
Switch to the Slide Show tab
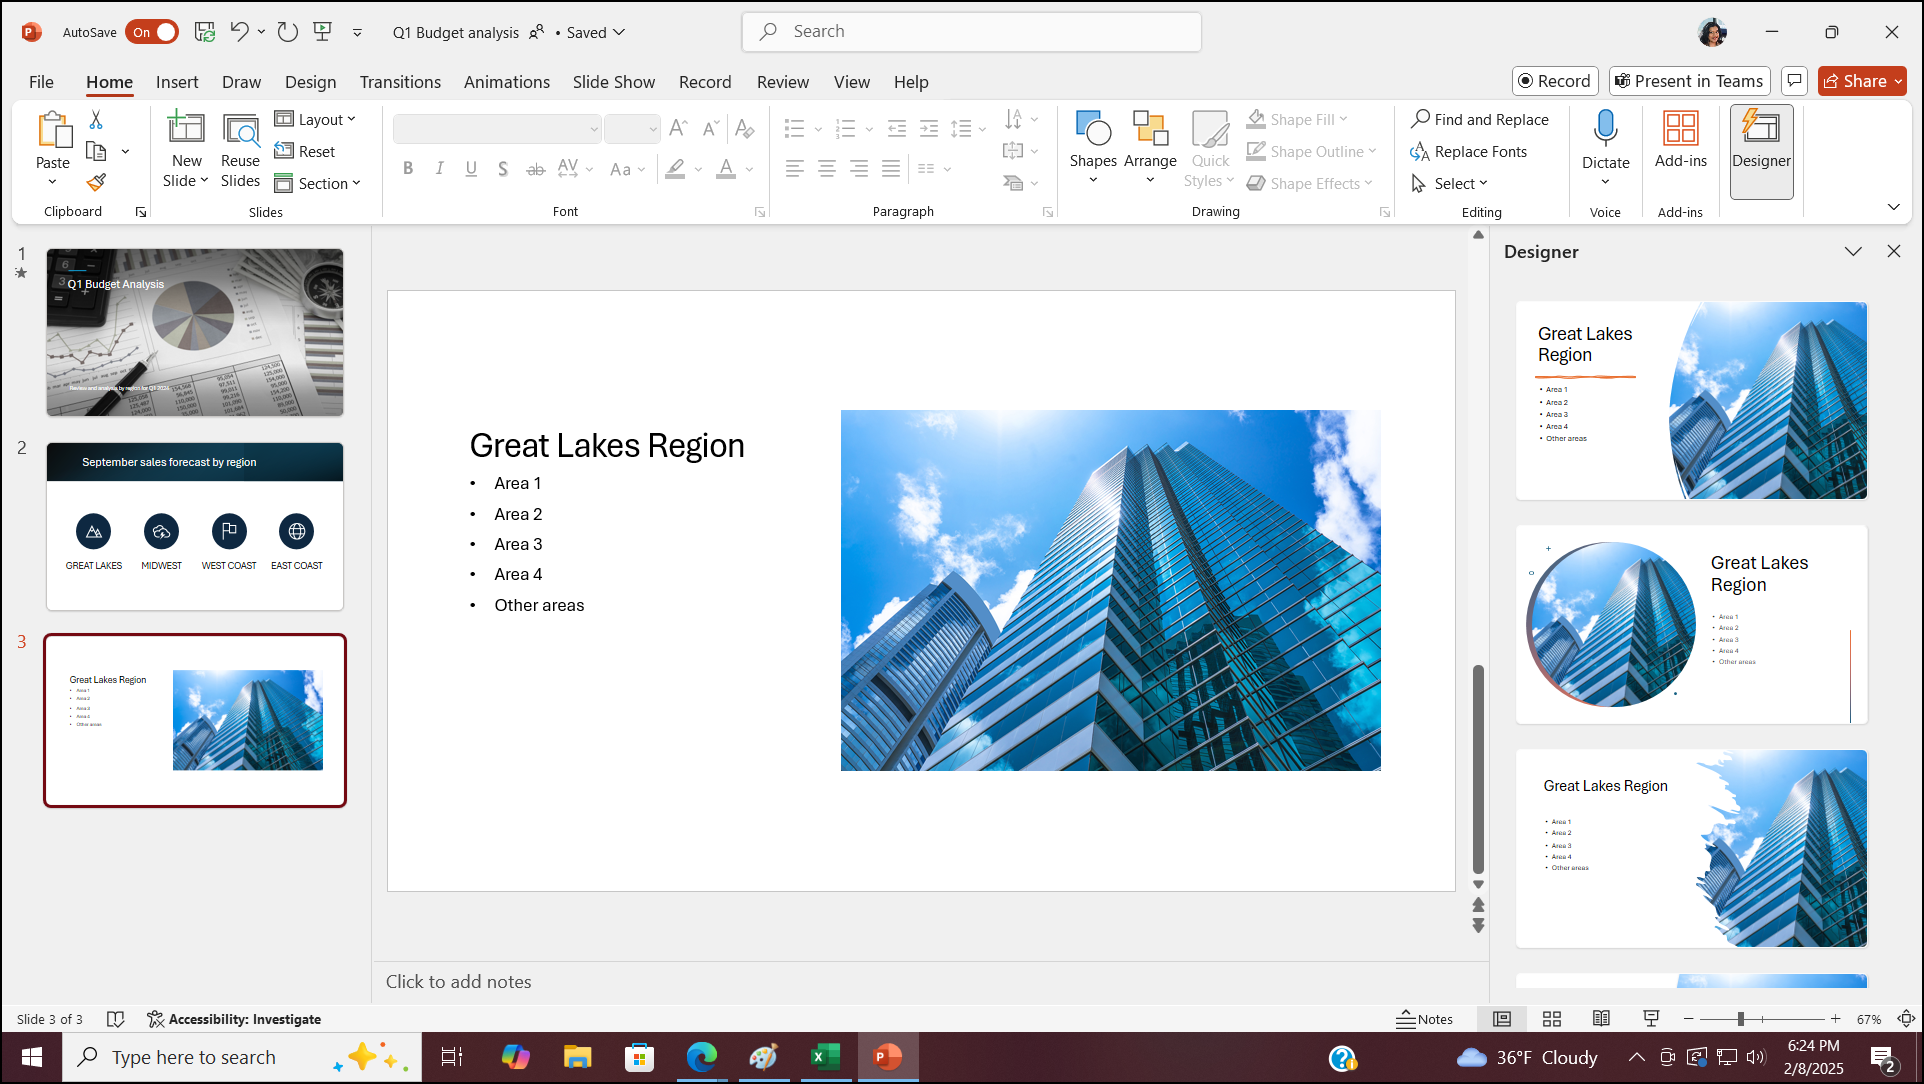tap(613, 82)
